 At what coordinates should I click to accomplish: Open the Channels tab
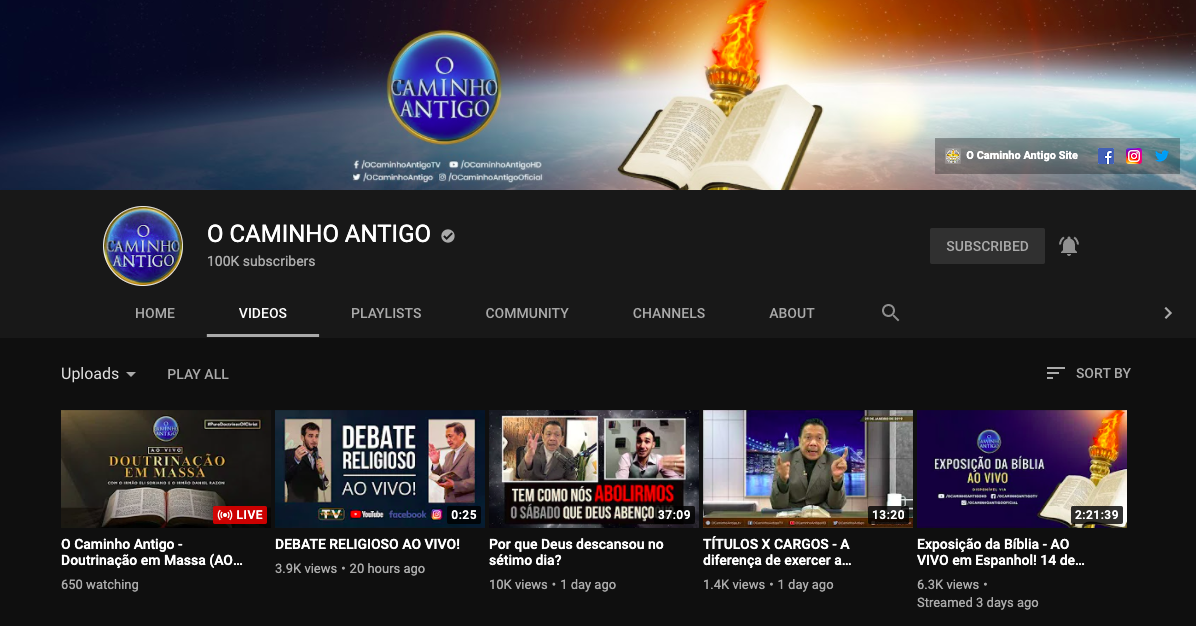pyautogui.click(x=669, y=313)
